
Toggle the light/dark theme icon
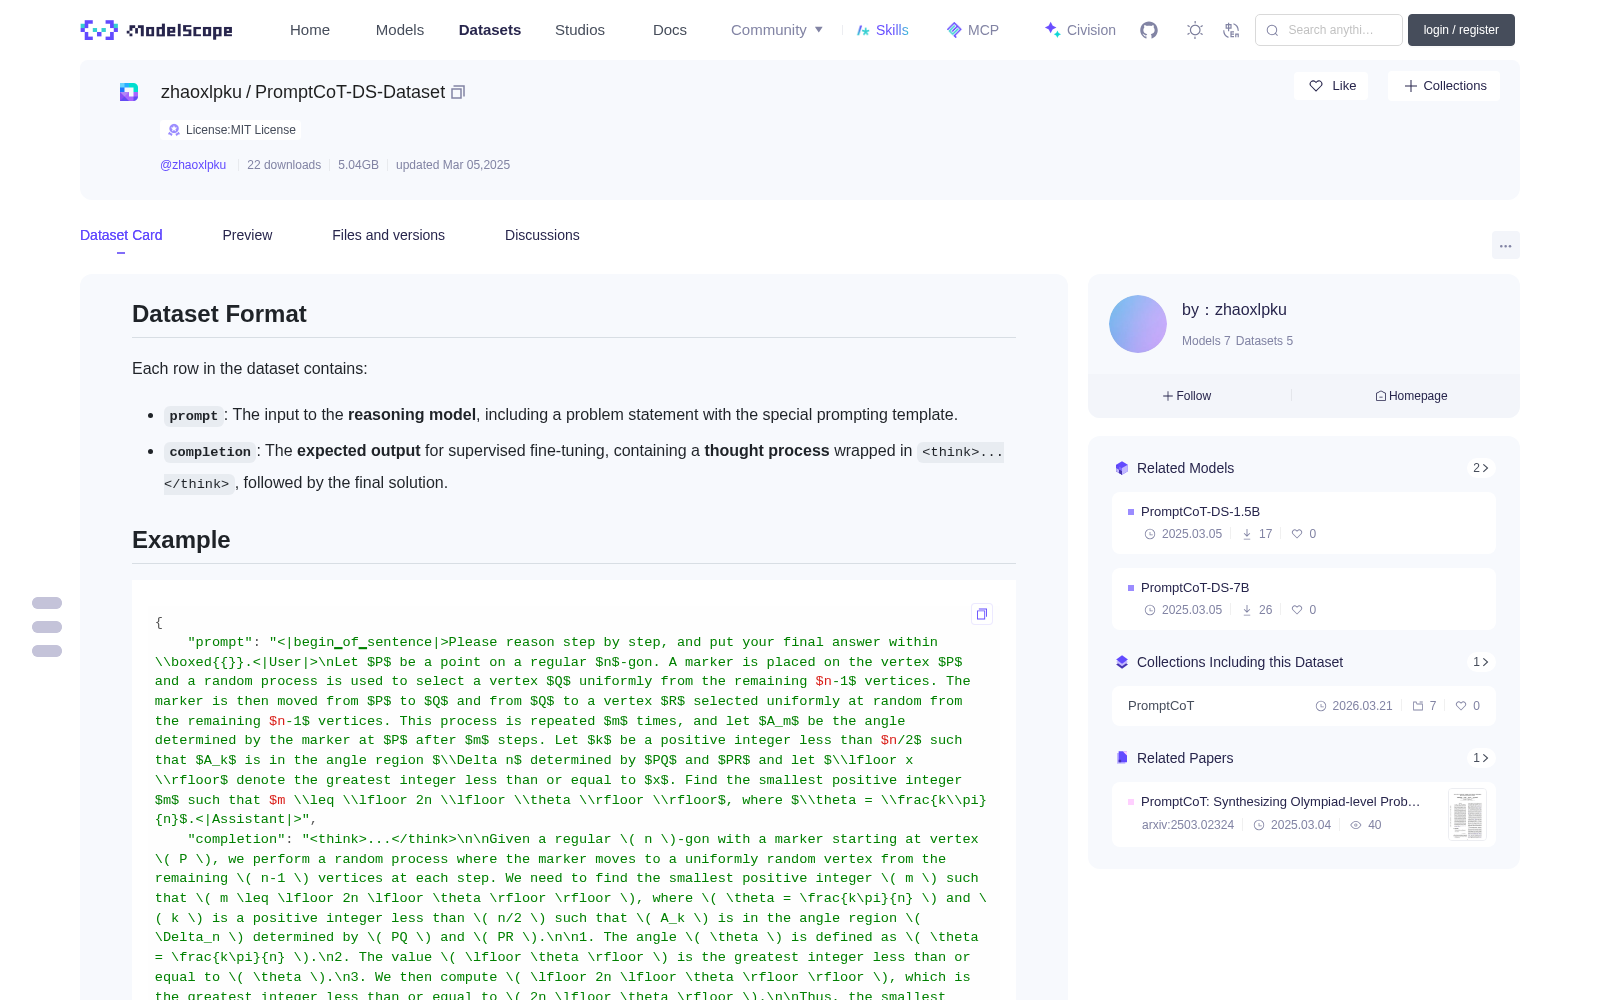coord(1195,30)
